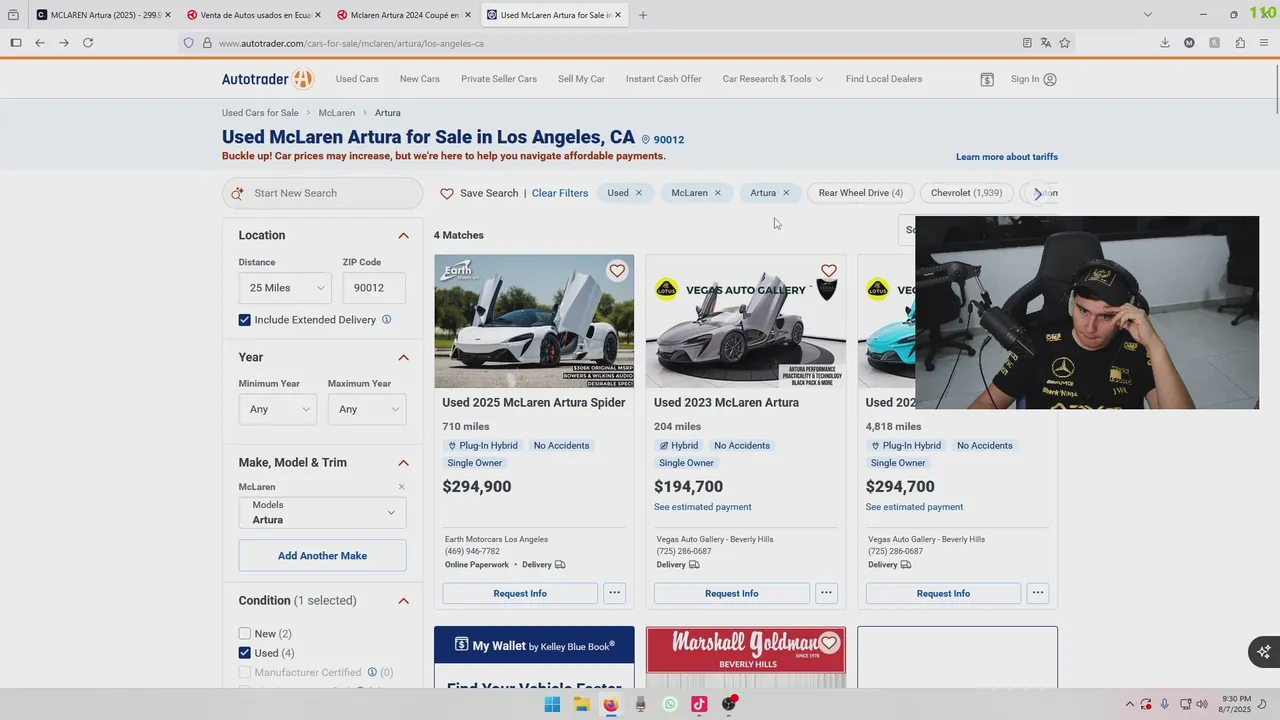
Task: Request Info for 2023 McLaren Artura
Action: click(x=732, y=593)
